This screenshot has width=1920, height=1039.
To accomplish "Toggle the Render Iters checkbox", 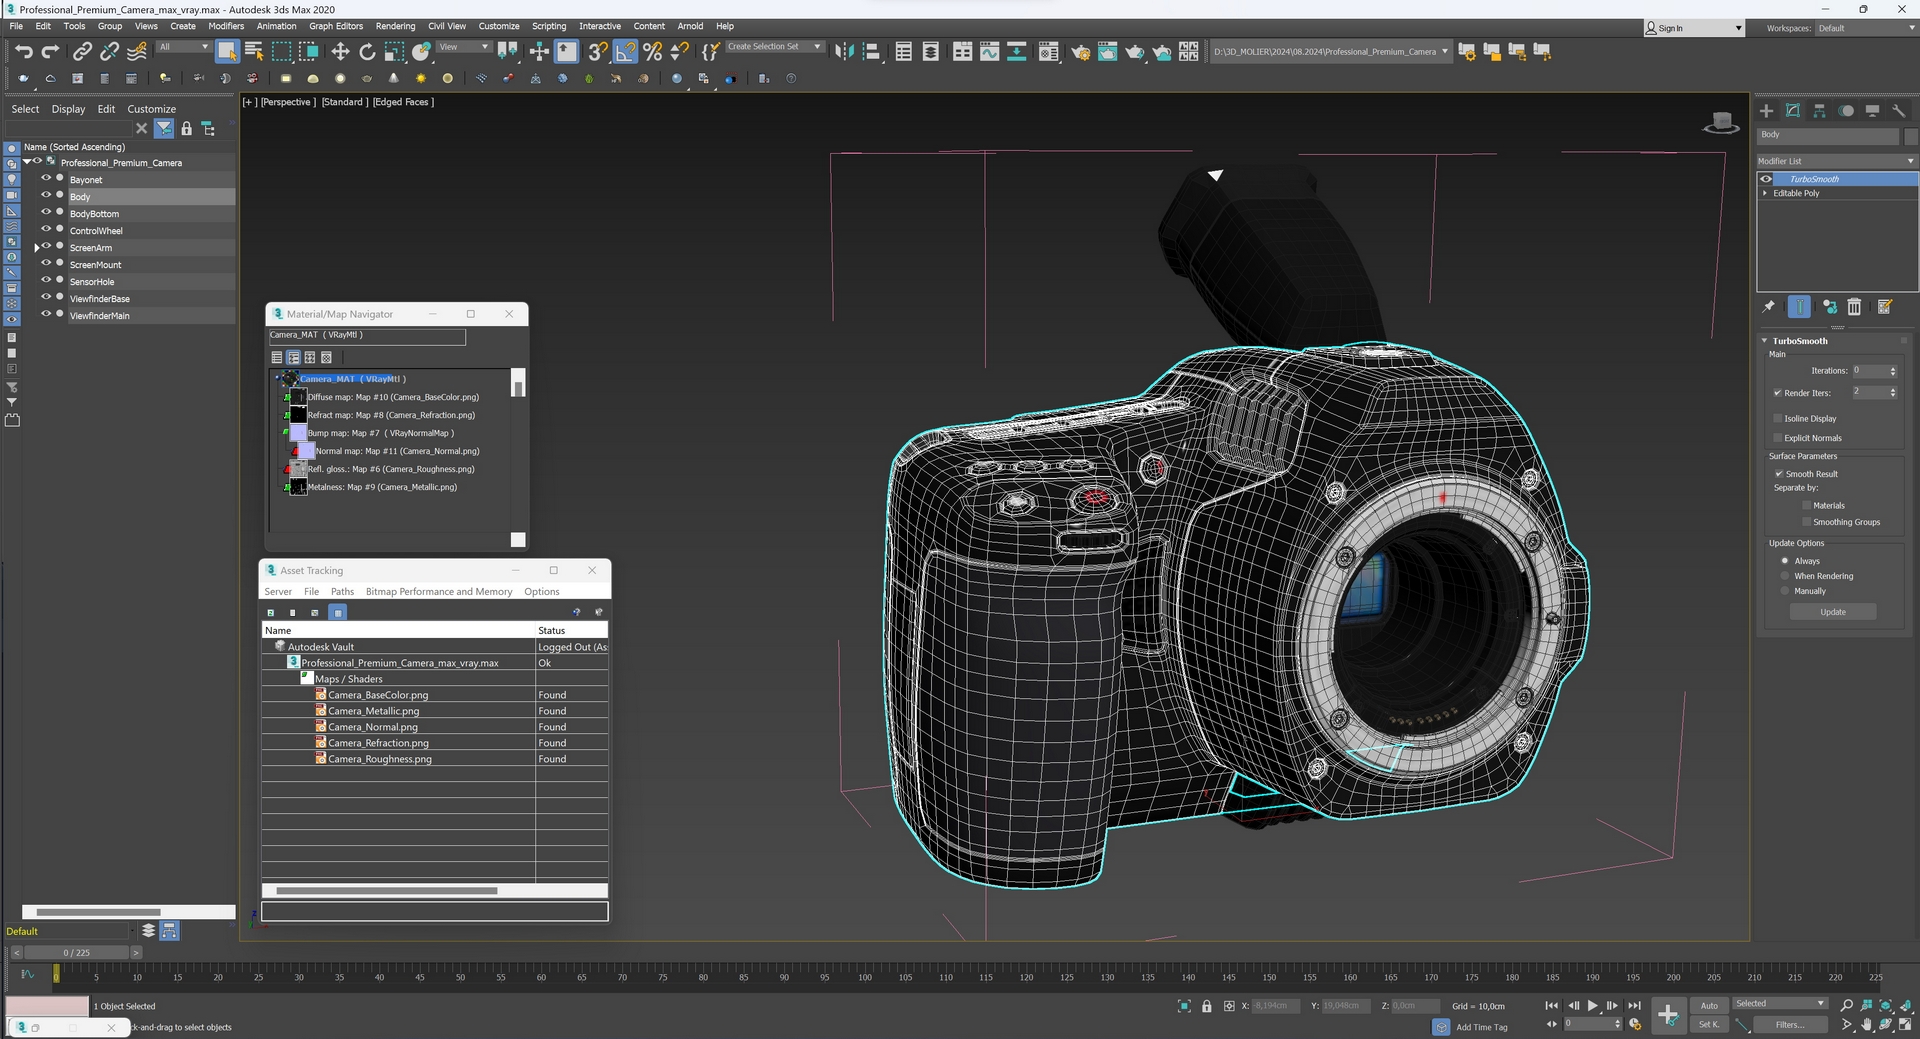I will click(1778, 393).
